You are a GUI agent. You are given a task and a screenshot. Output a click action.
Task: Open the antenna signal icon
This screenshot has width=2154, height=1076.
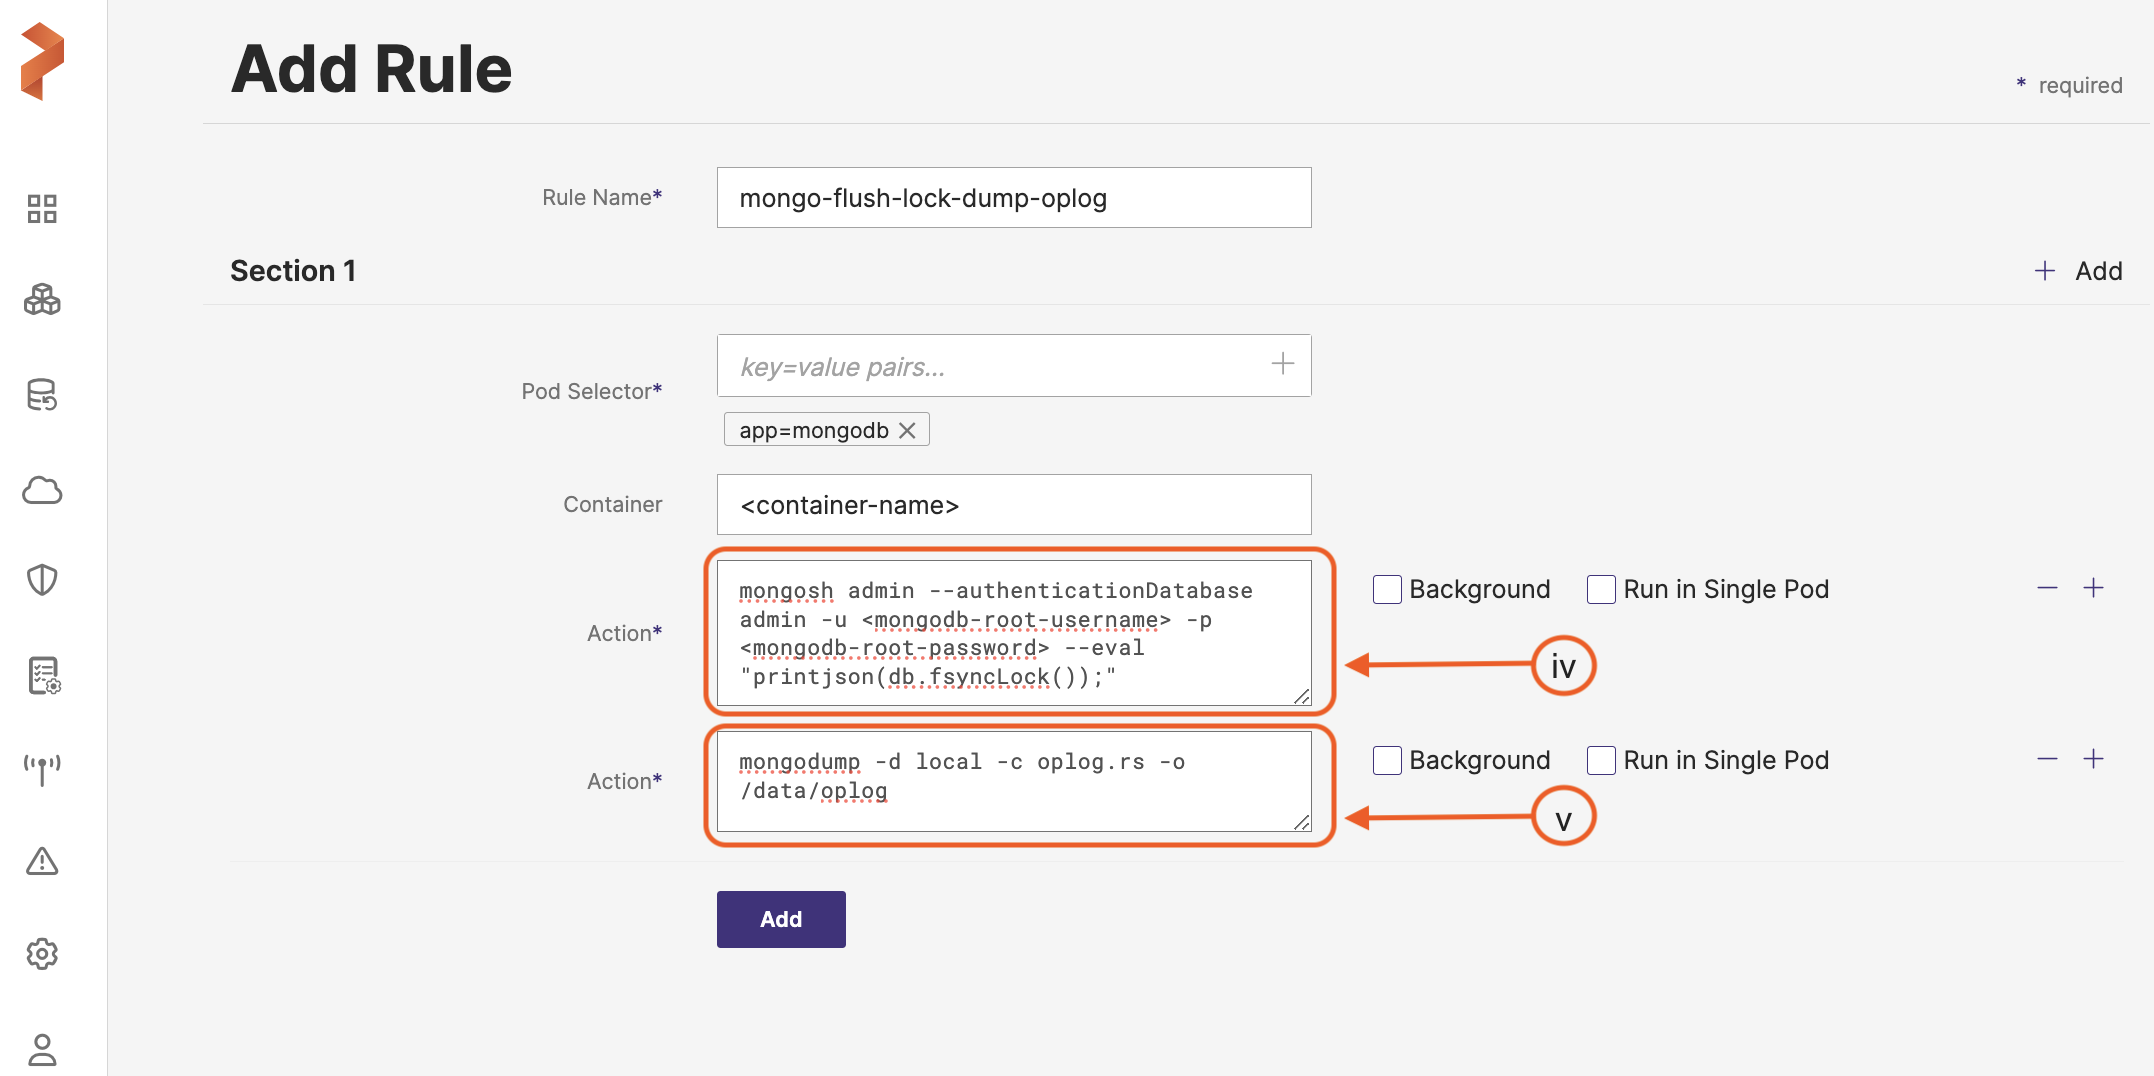tap(42, 769)
